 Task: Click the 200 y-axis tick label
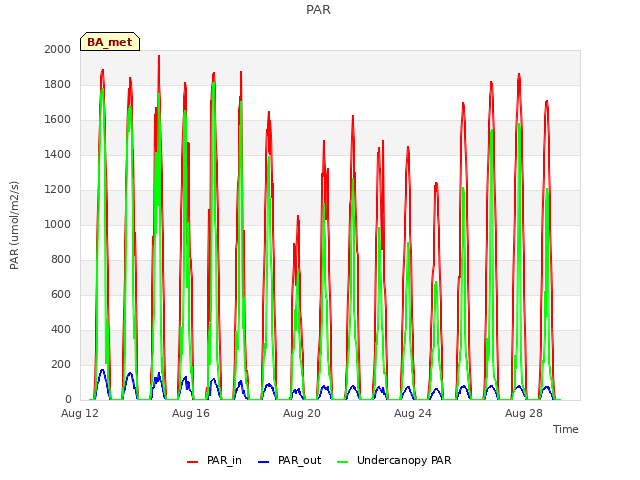[x=61, y=364]
